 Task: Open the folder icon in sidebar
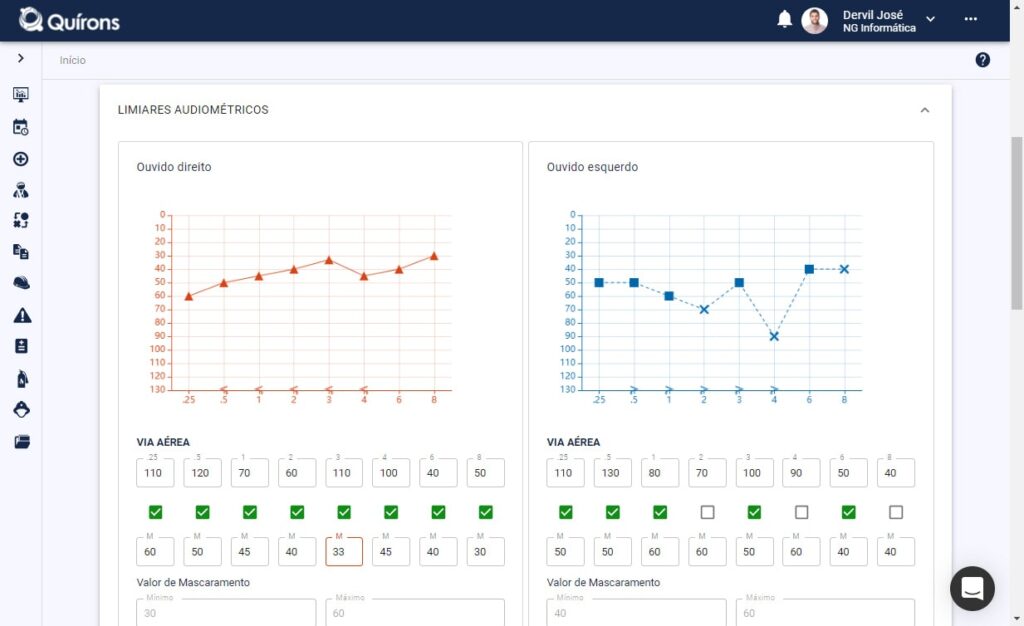coord(22,442)
